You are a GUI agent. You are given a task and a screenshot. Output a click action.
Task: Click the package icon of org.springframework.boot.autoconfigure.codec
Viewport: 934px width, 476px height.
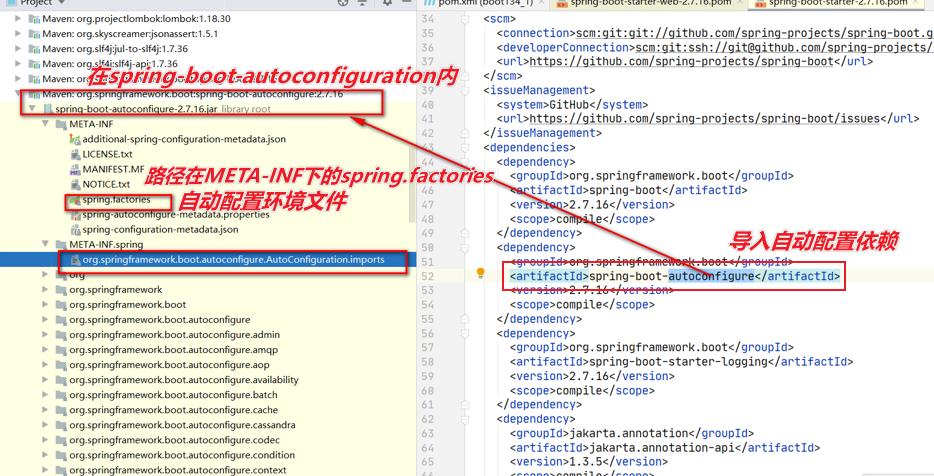click(x=61, y=440)
